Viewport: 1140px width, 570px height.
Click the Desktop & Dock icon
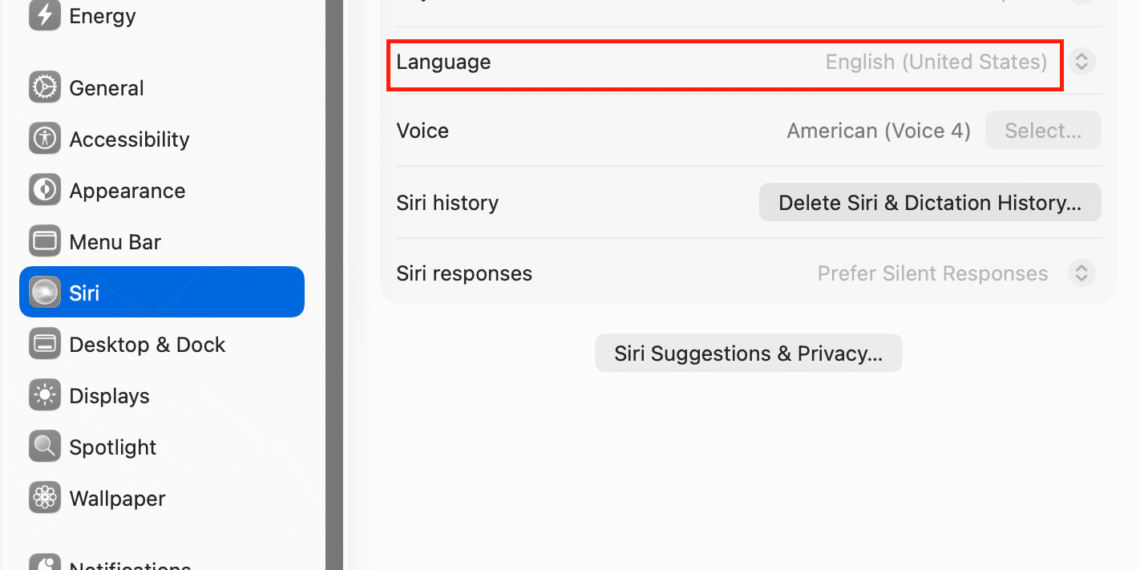[x=44, y=345]
